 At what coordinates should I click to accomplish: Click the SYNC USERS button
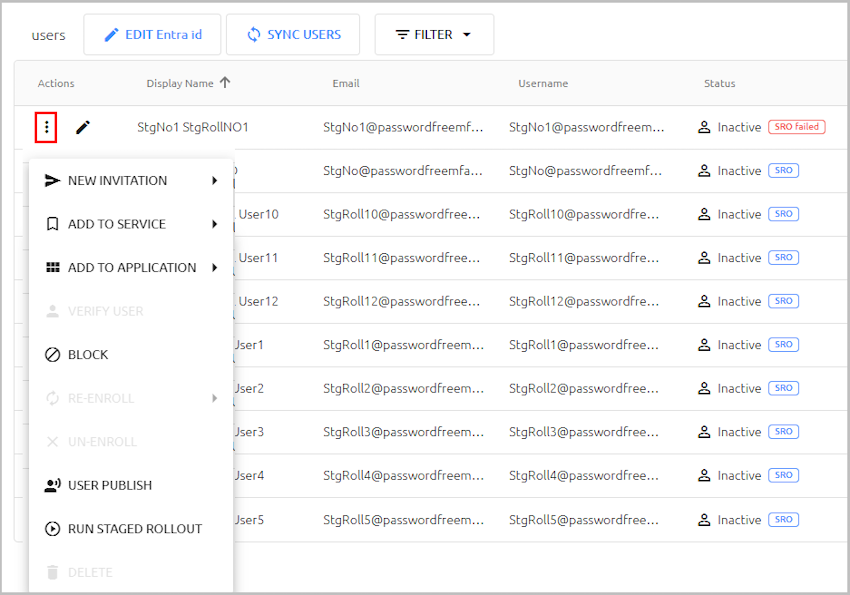[293, 35]
